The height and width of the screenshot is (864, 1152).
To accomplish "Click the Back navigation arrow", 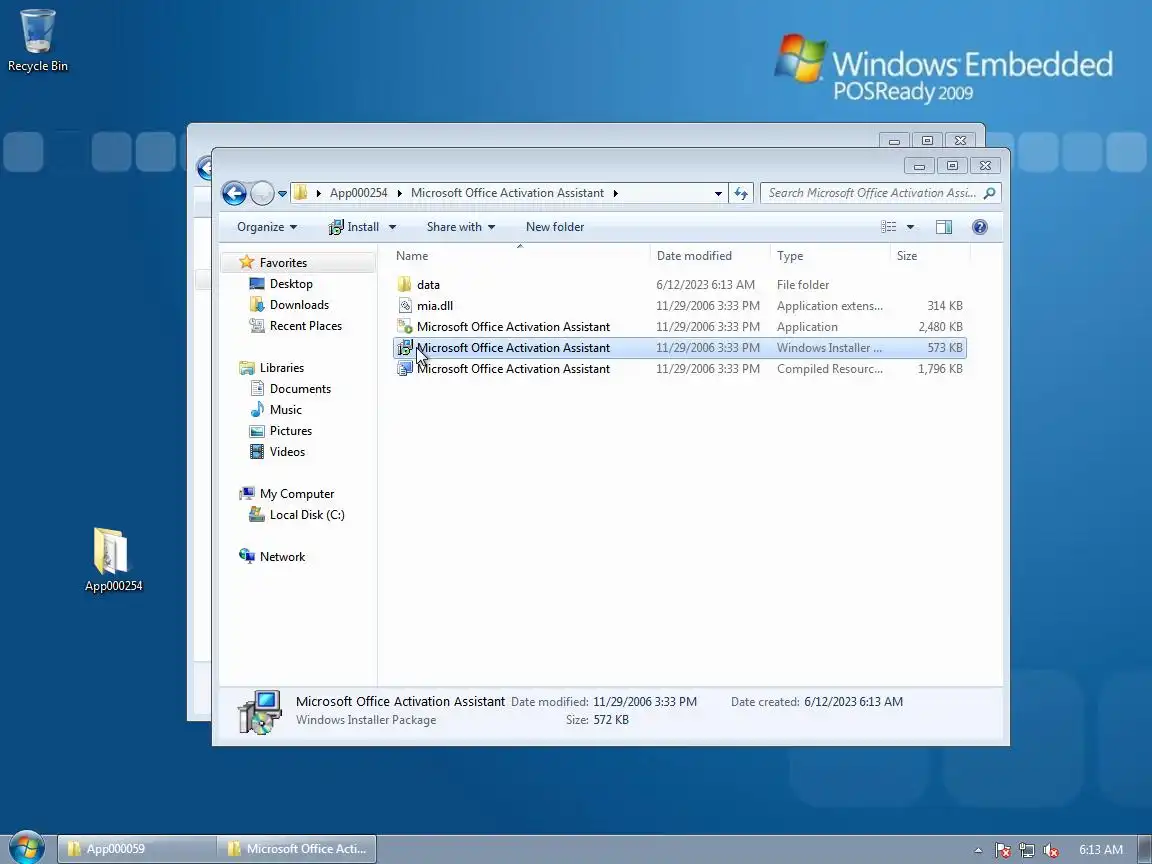I will point(234,193).
